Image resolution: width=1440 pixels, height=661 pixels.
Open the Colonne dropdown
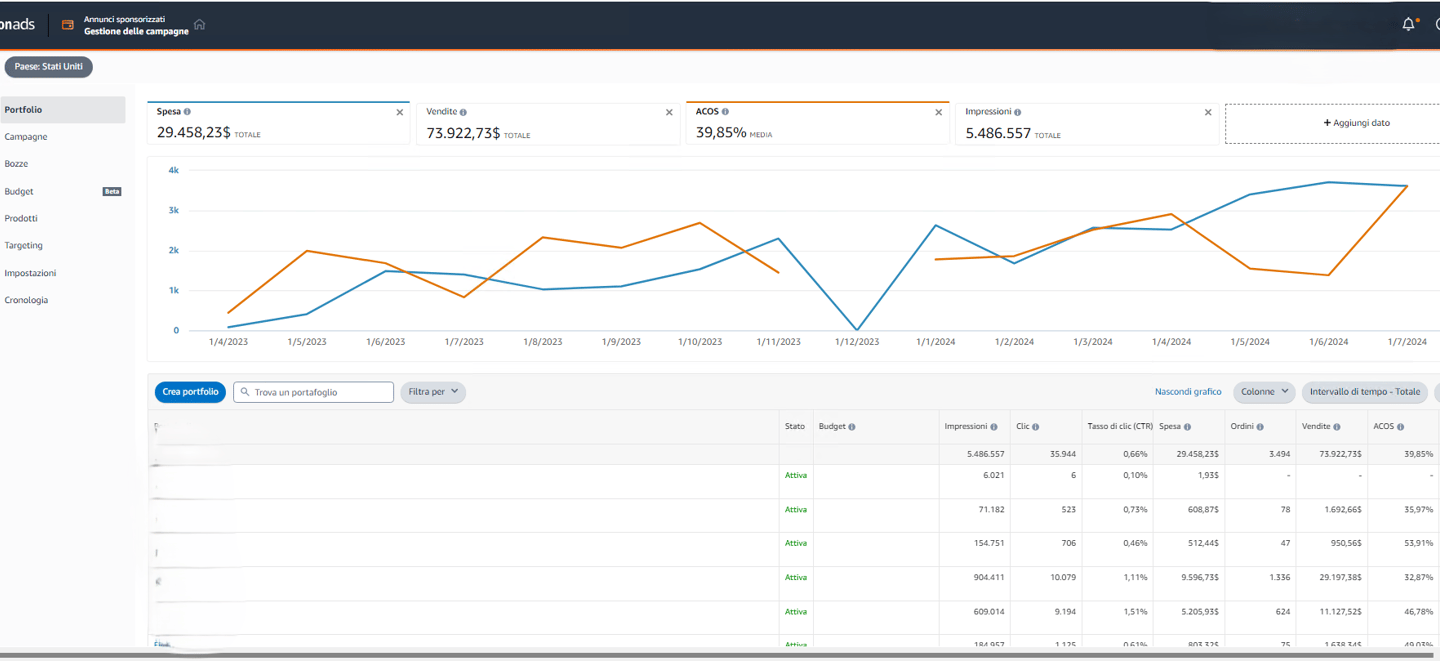[1264, 392]
